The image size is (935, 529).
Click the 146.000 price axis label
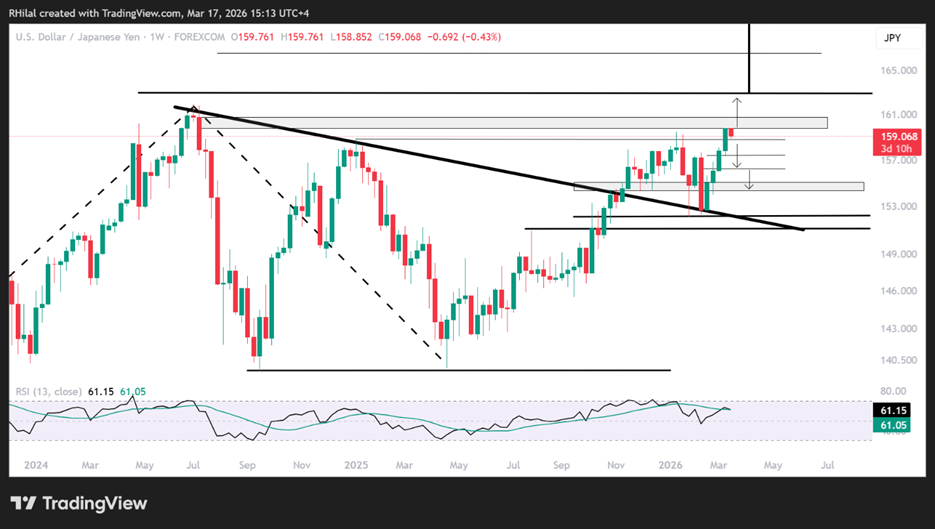pos(899,291)
